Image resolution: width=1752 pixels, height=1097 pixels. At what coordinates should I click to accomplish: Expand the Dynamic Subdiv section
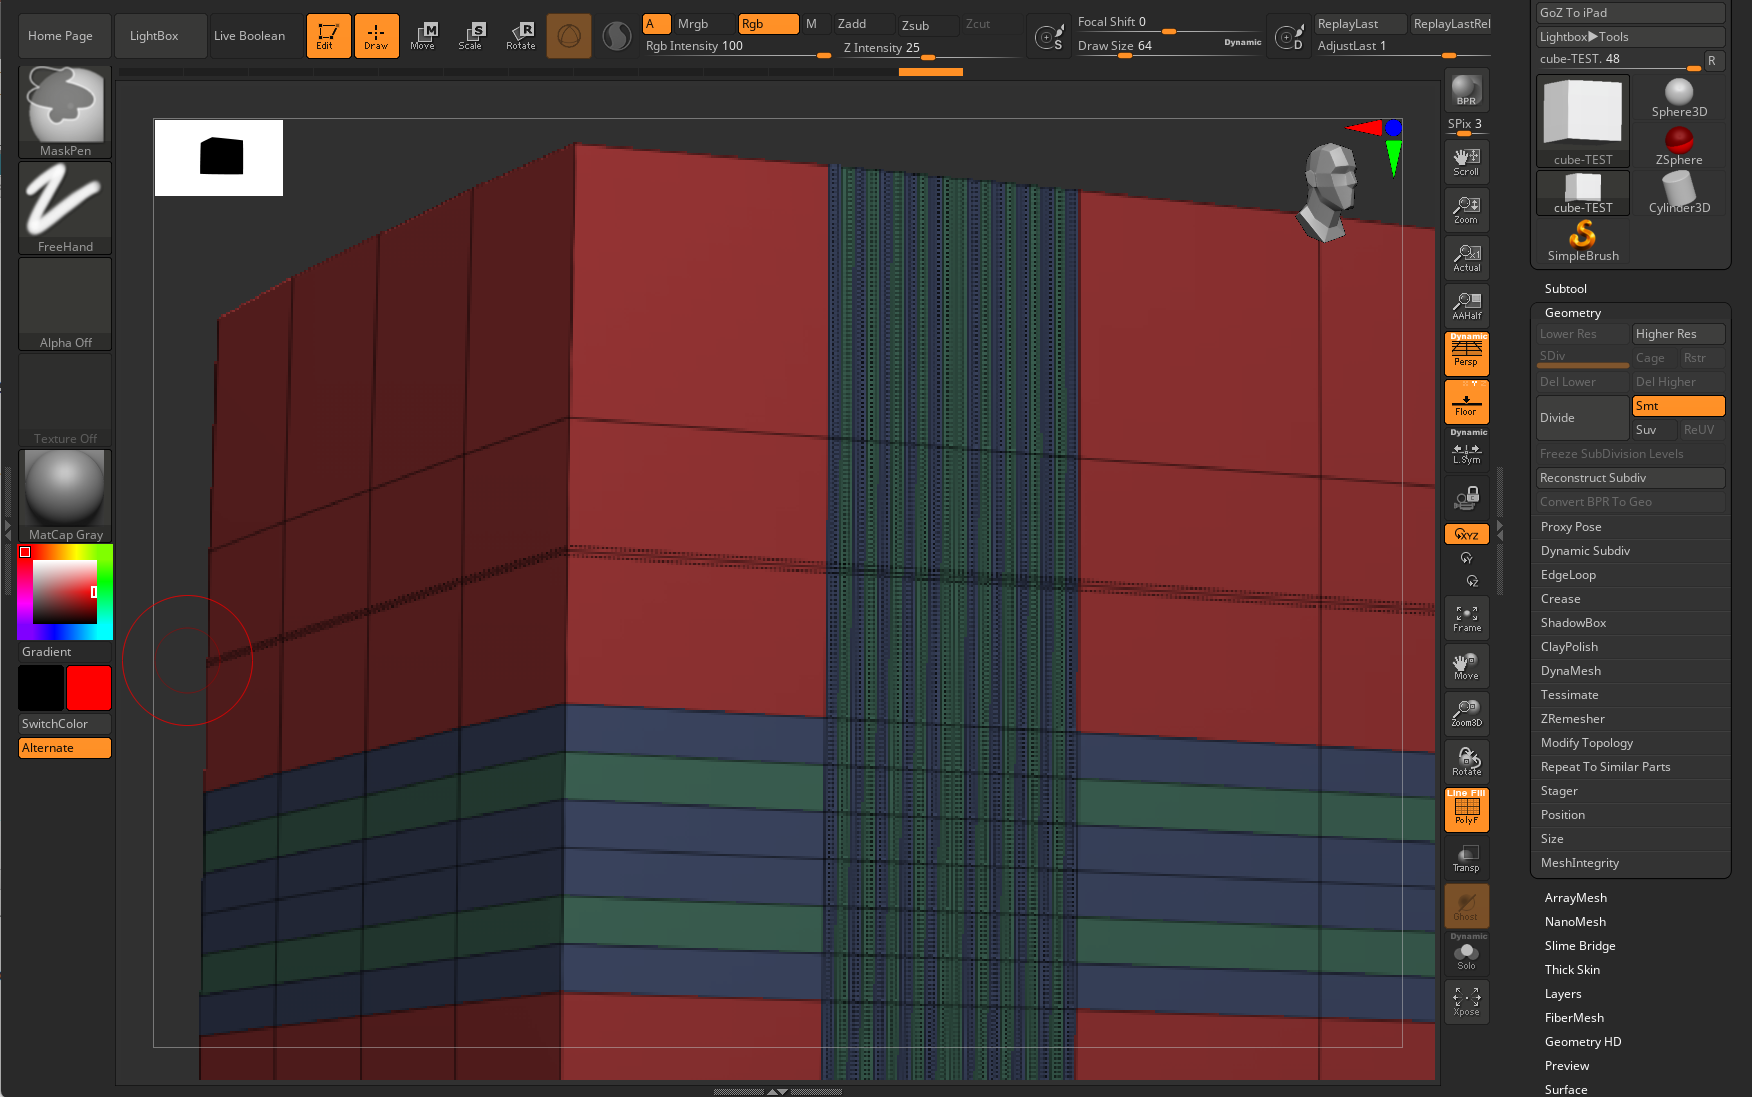(1585, 551)
